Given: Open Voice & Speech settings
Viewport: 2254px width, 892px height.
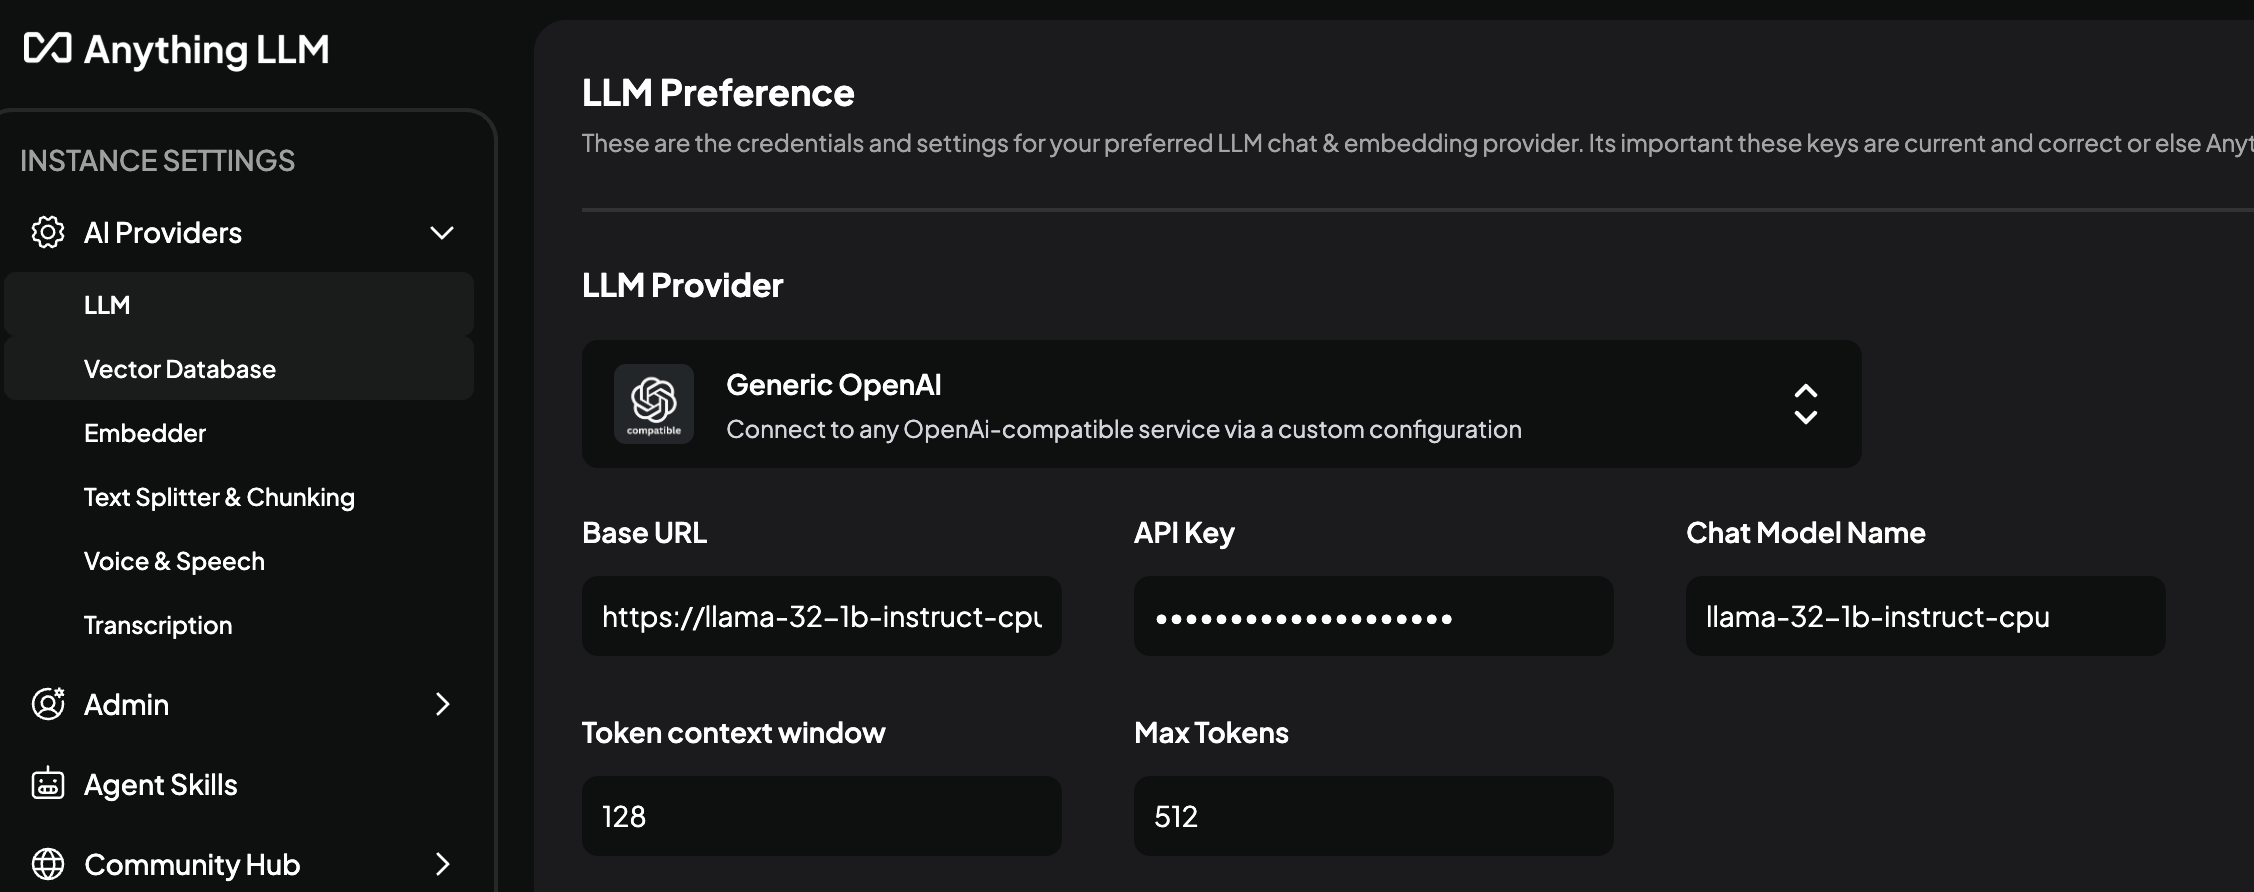Looking at the screenshot, I should (174, 561).
